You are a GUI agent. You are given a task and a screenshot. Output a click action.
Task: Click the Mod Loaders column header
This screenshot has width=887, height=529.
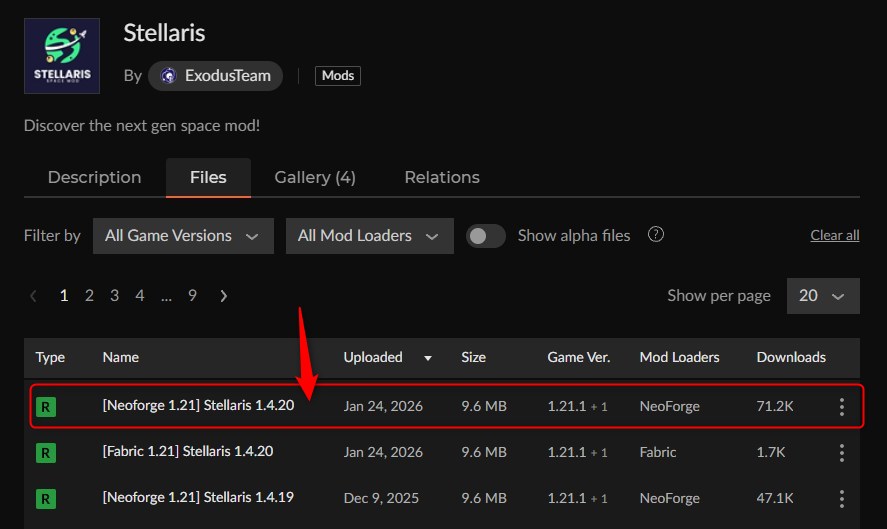[x=679, y=358]
